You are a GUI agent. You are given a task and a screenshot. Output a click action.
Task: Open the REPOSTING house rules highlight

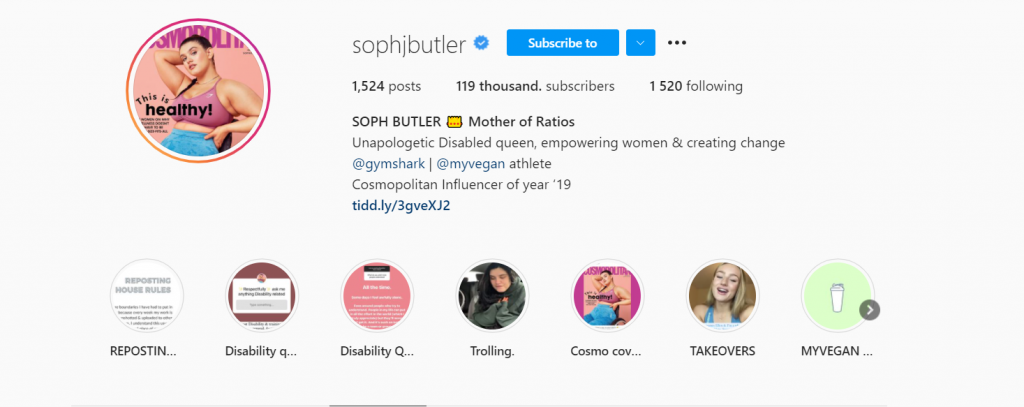pos(148,297)
